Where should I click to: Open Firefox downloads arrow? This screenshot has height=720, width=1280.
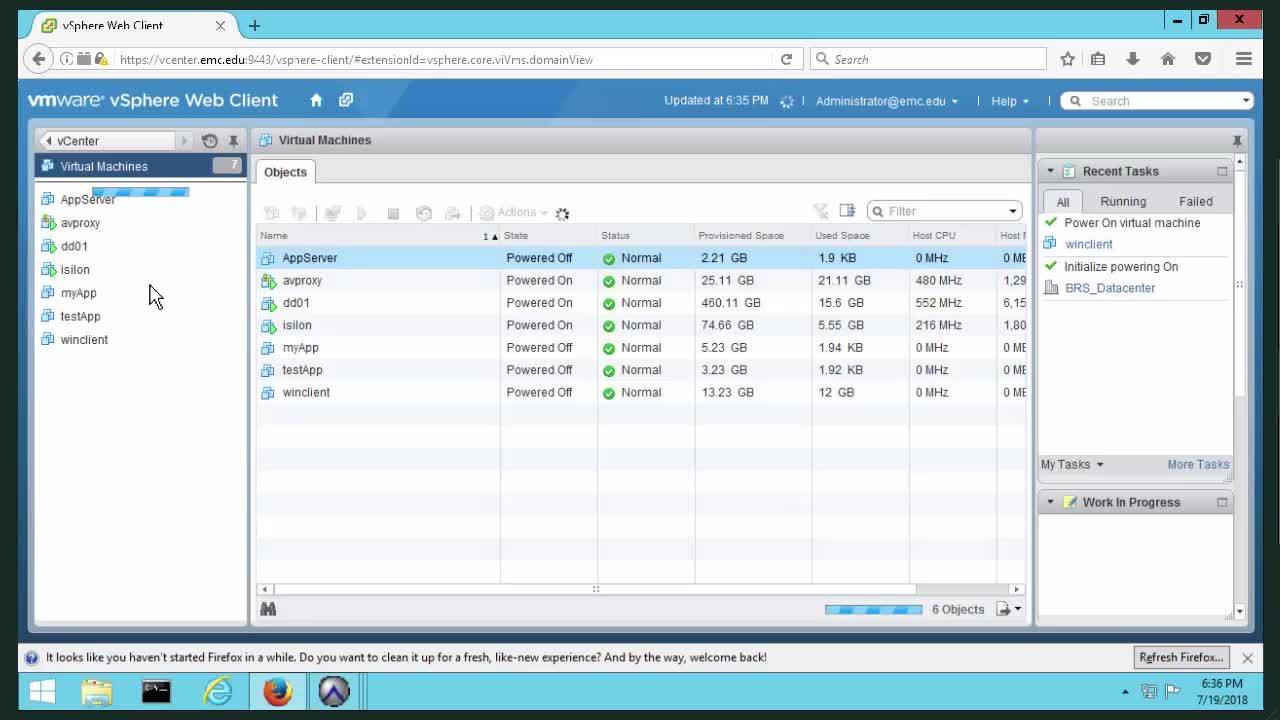point(1132,59)
